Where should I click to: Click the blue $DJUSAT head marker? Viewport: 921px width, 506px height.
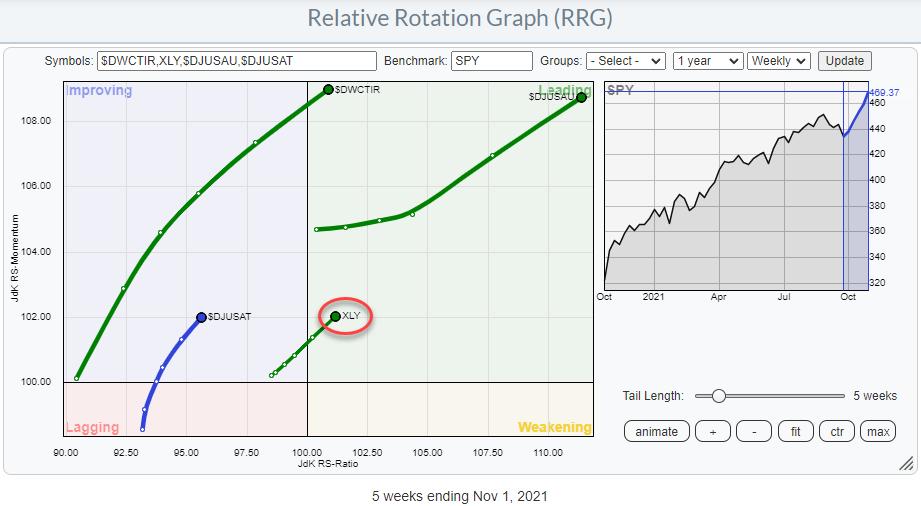pos(201,317)
